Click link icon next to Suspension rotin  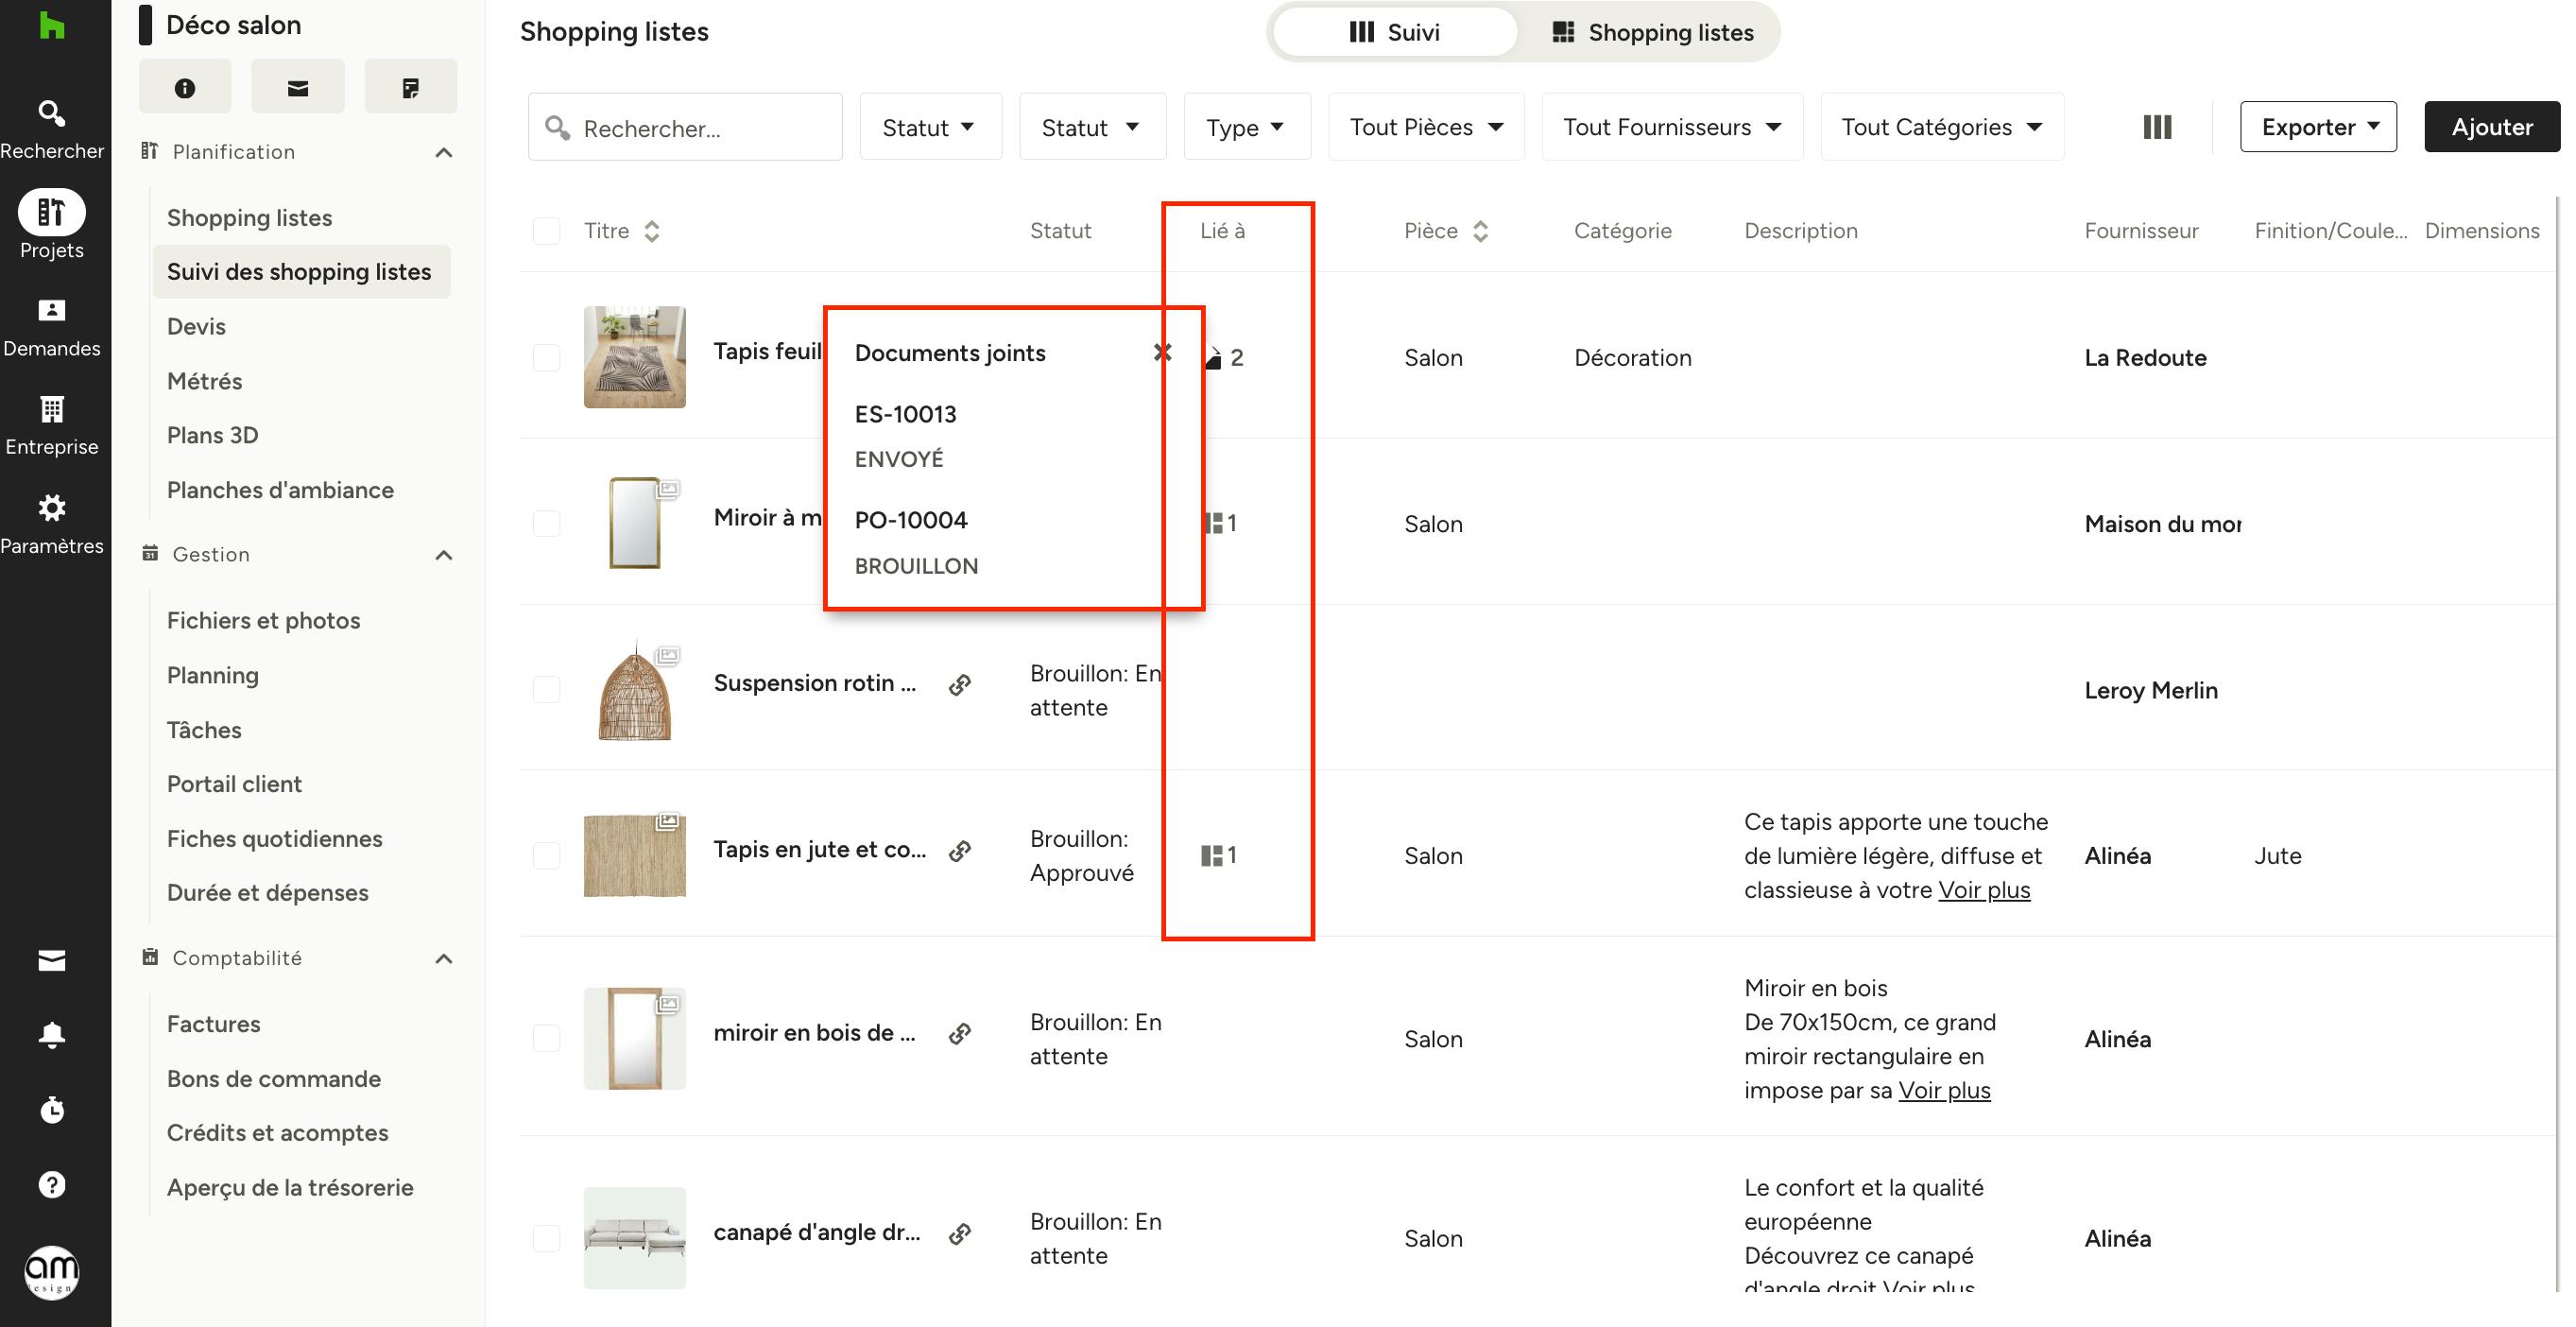pyautogui.click(x=960, y=685)
